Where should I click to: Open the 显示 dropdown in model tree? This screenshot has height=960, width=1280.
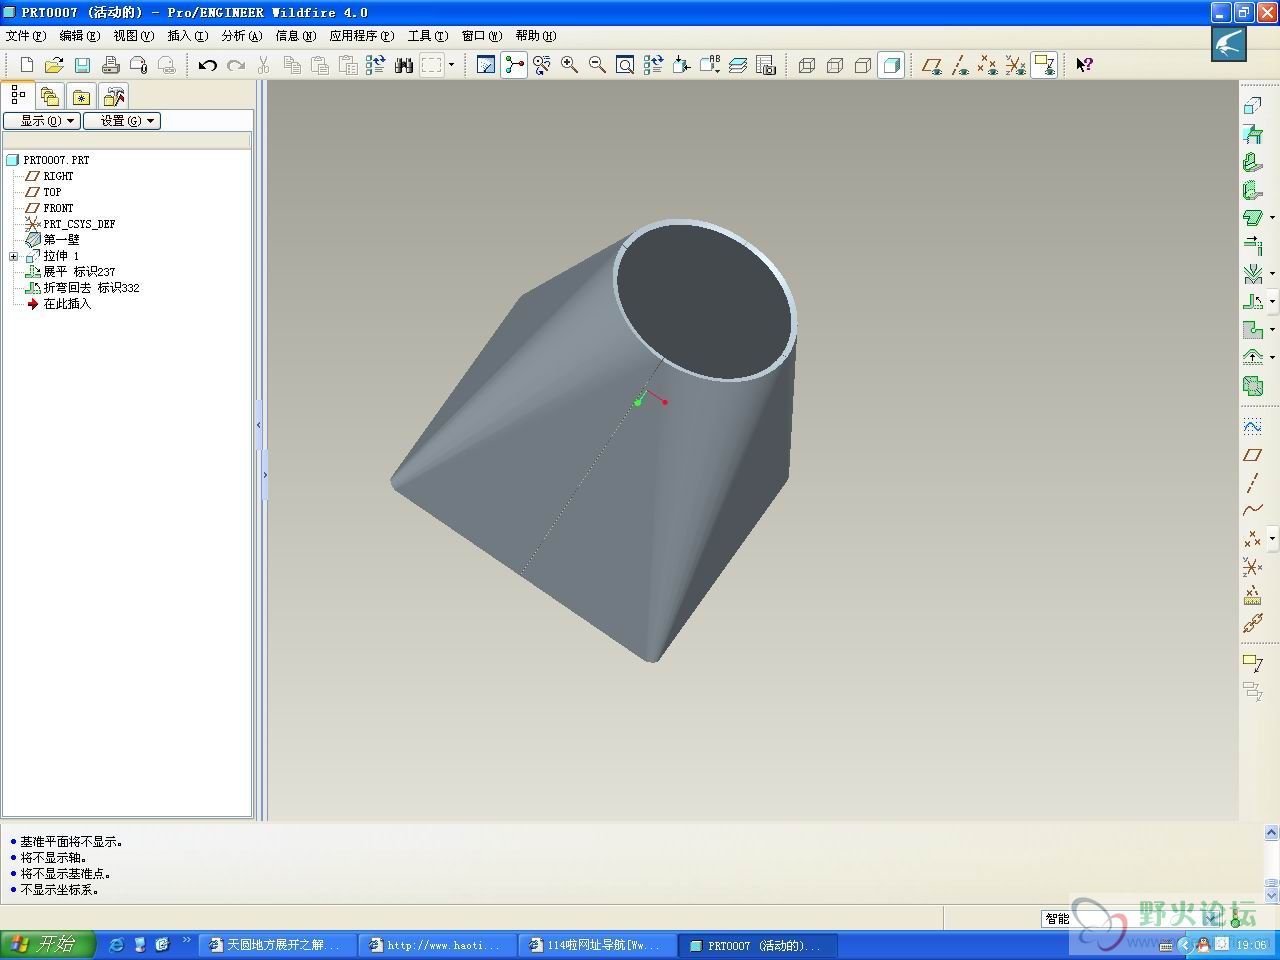point(41,121)
